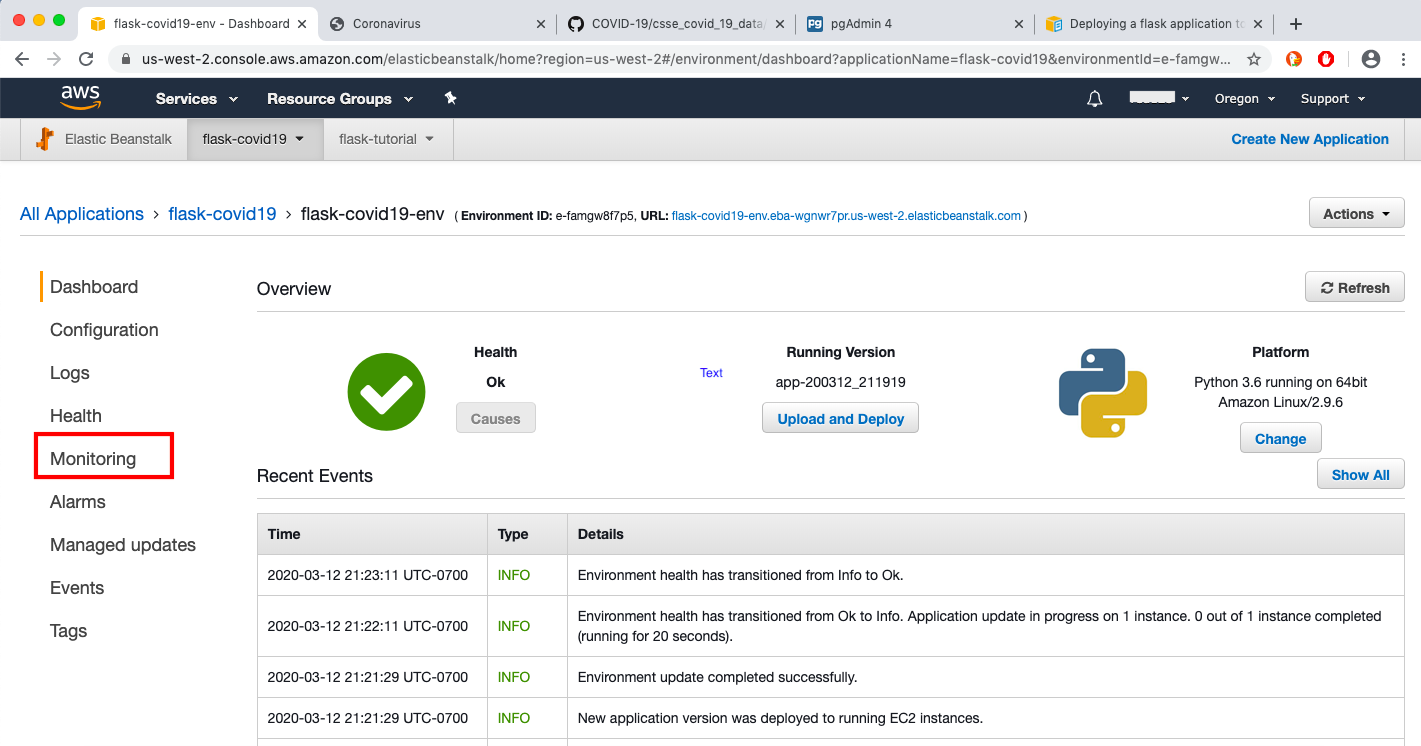This screenshot has width=1421, height=746.
Task: Click the pin shortcut icon in AWS navbar
Action: 450,98
